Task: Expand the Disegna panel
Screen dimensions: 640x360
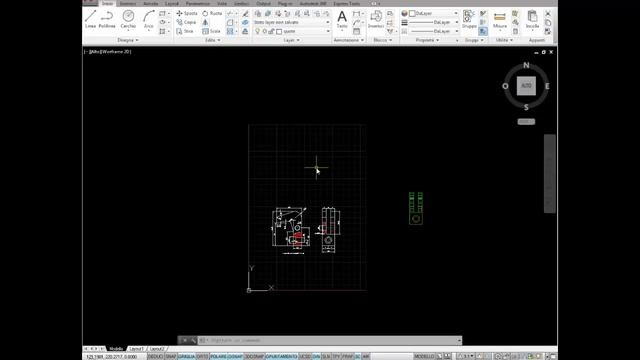Action: (128, 40)
